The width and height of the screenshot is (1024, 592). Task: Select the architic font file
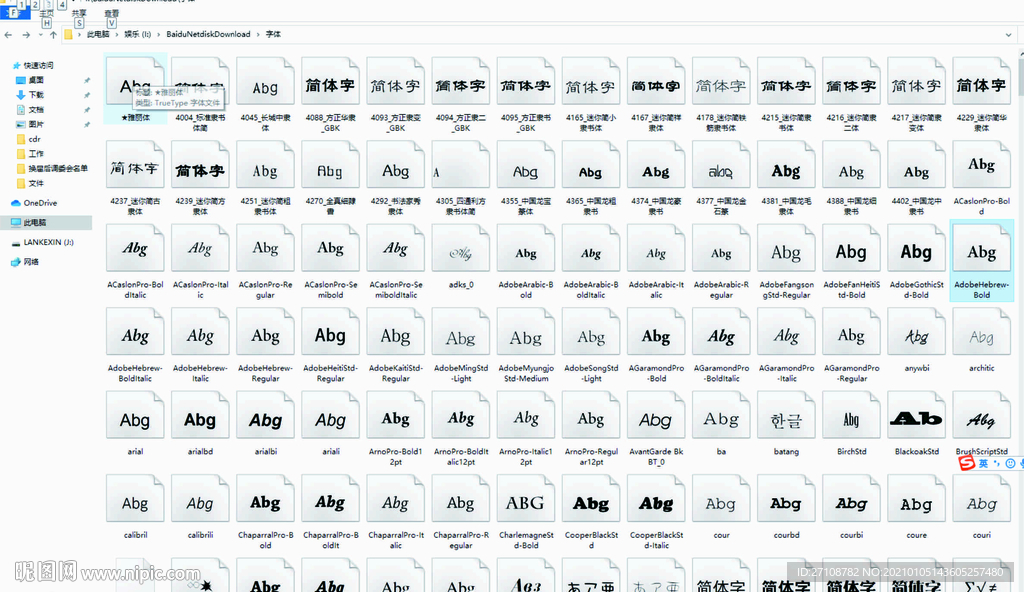[982, 338]
